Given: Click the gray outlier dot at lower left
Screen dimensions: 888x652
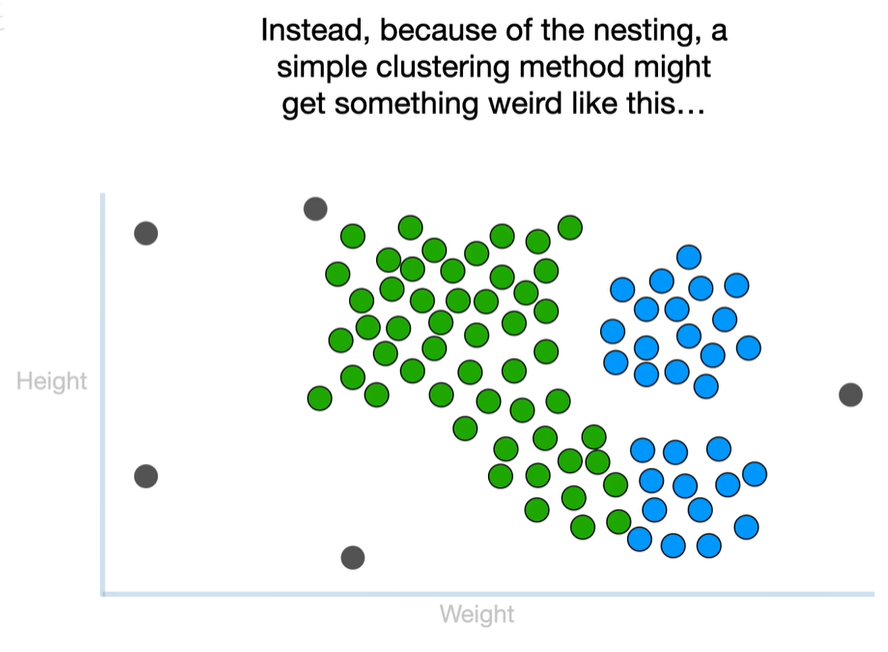Looking at the screenshot, I should [146, 475].
